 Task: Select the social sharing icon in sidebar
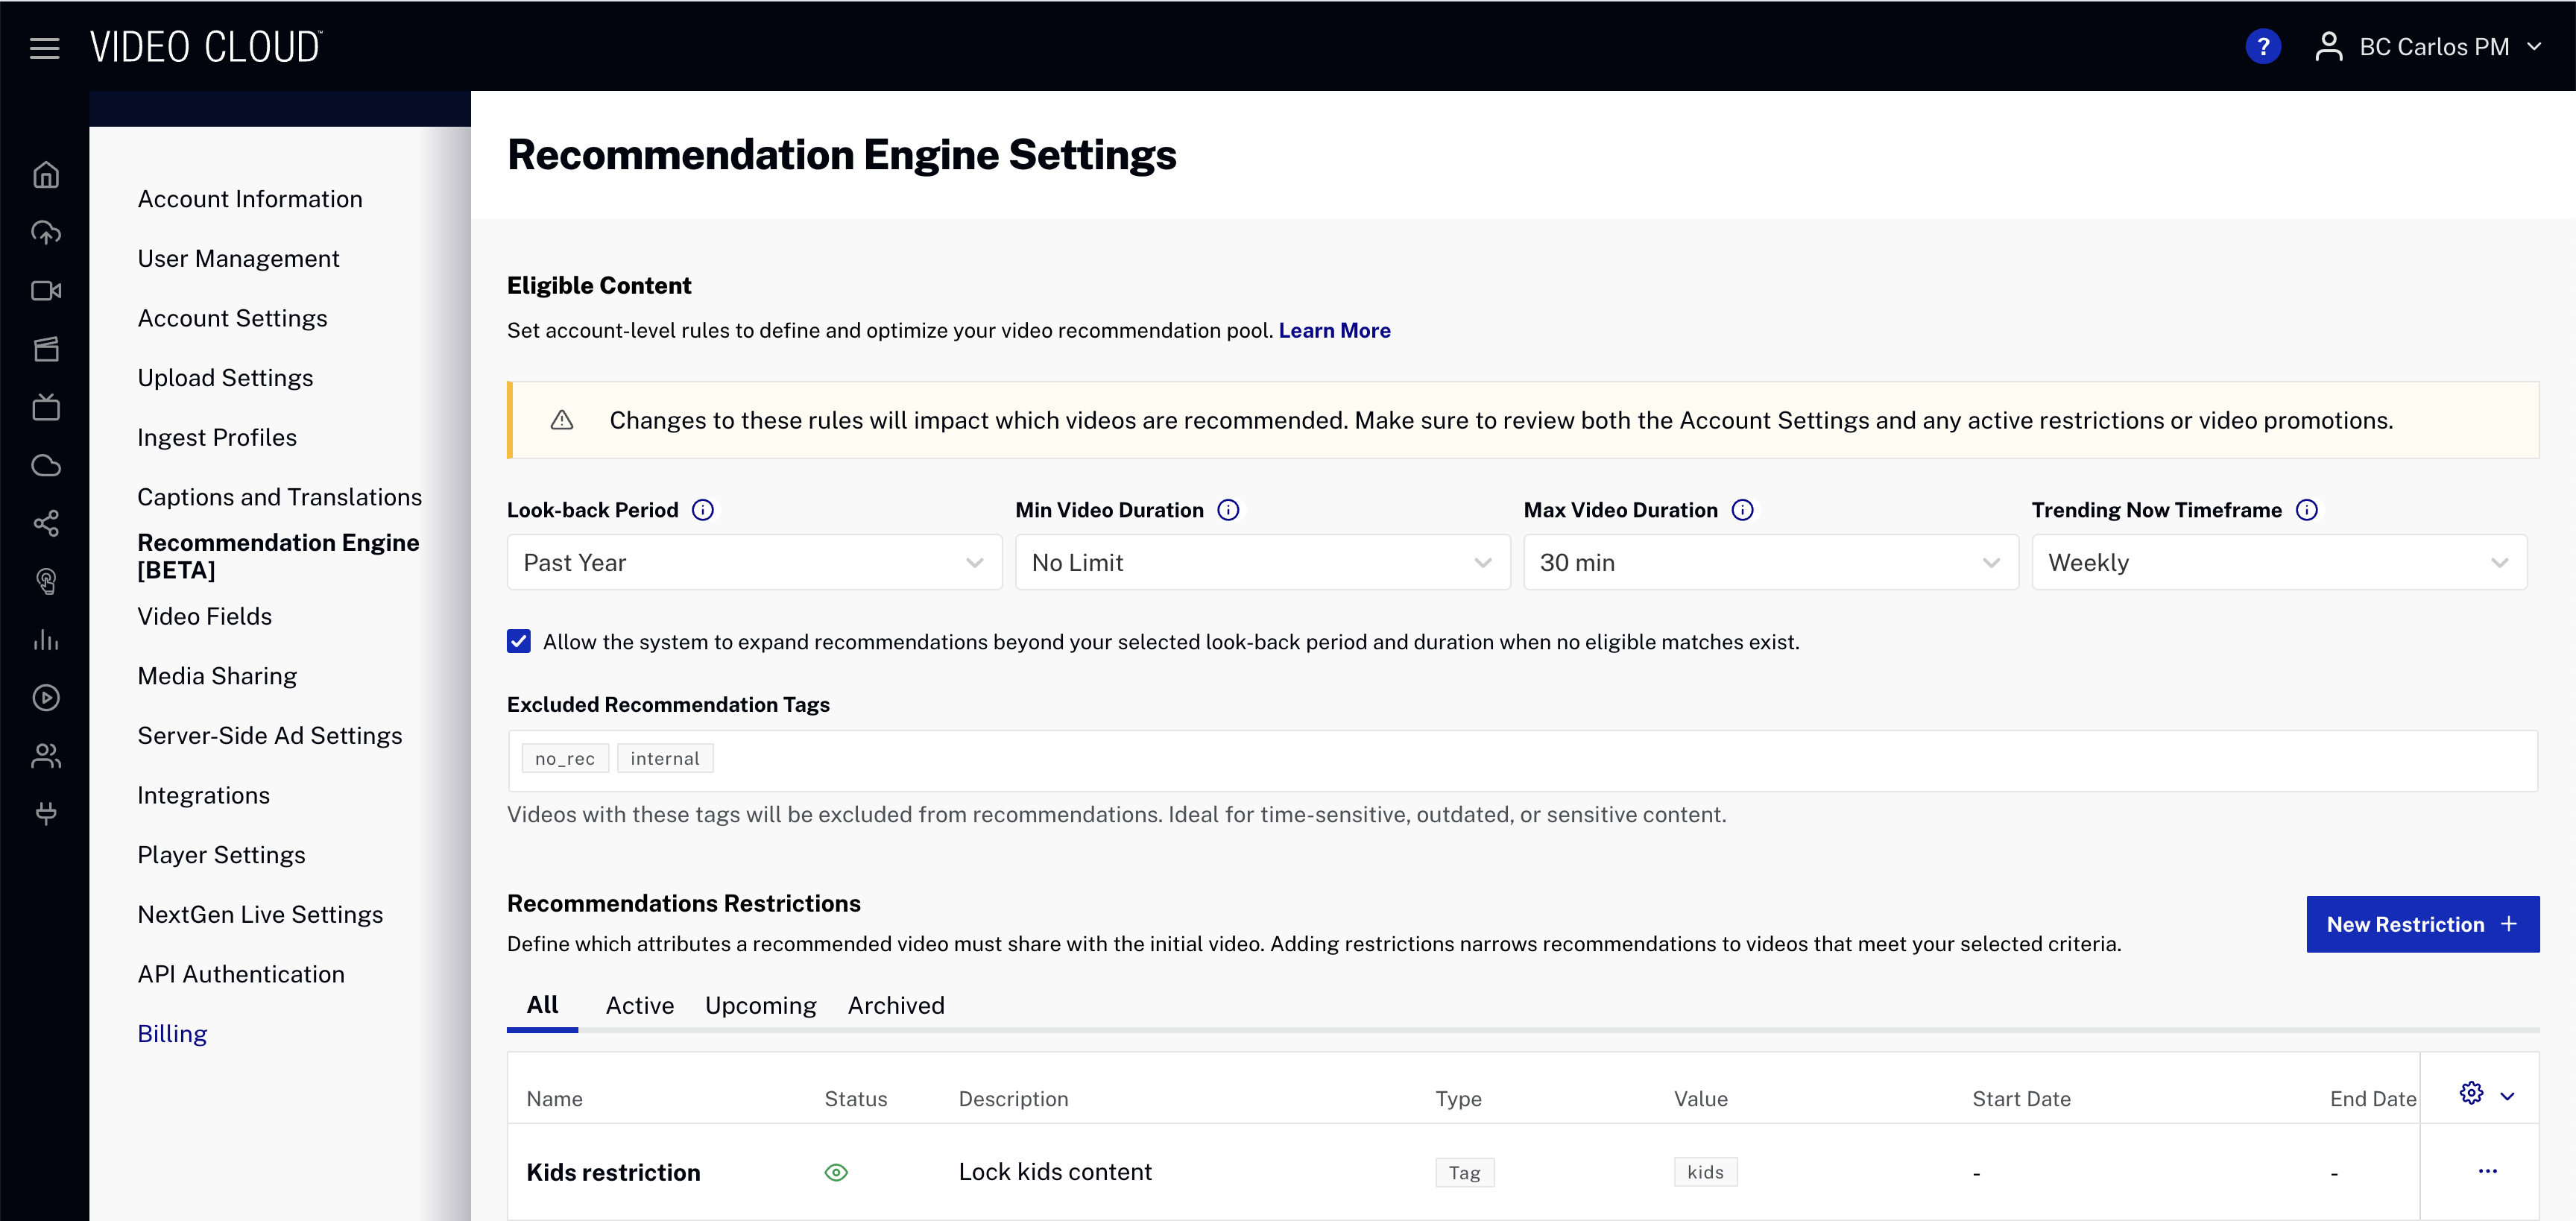pyautogui.click(x=46, y=523)
